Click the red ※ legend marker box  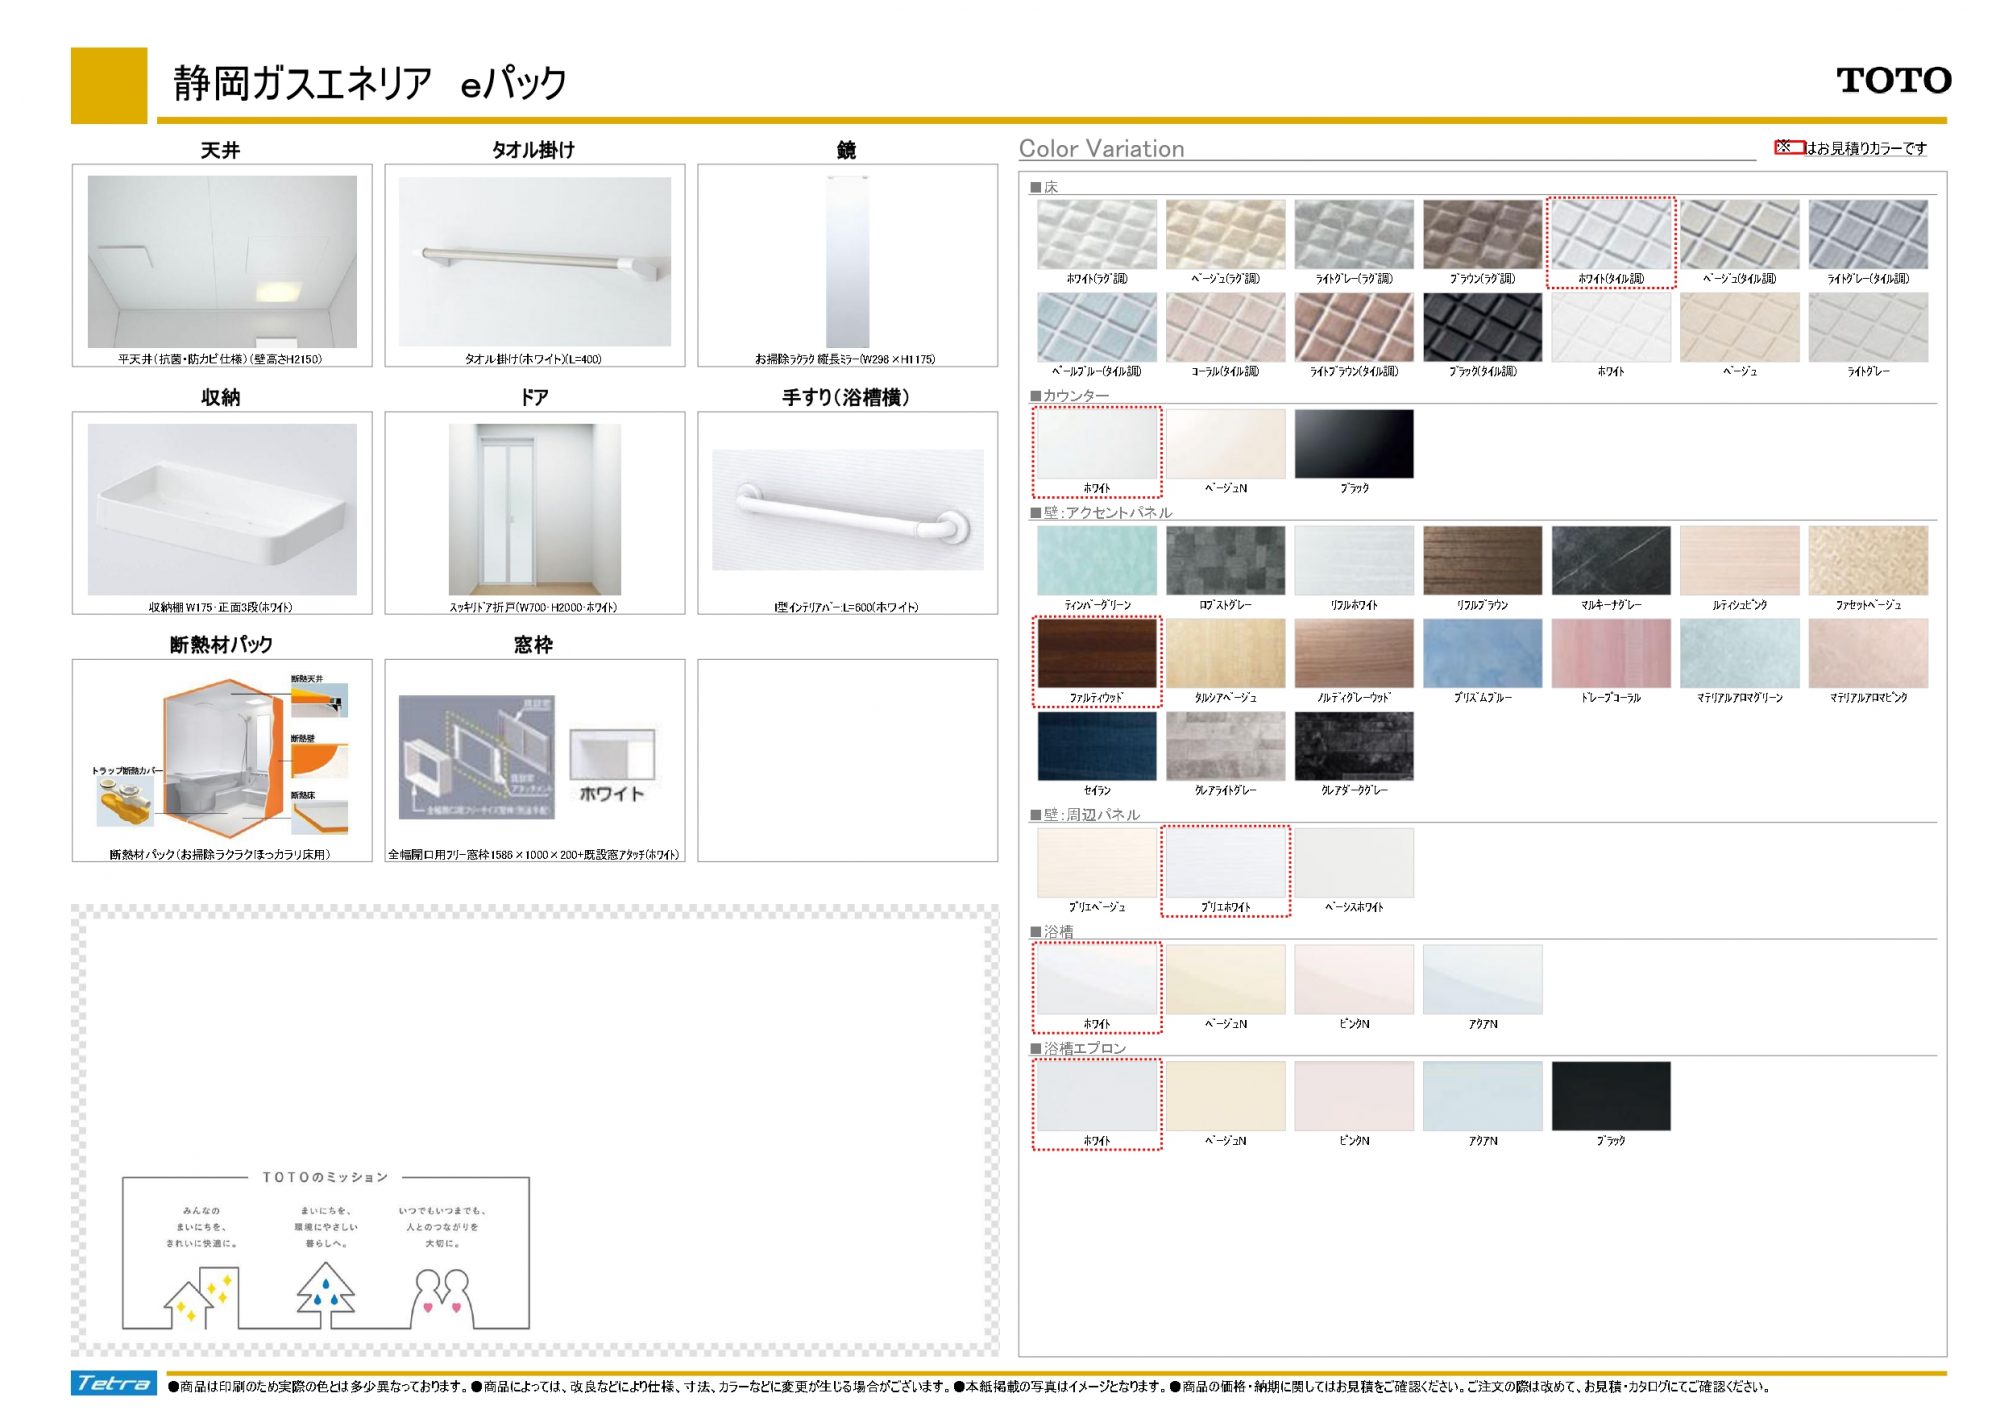click(x=1789, y=147)
